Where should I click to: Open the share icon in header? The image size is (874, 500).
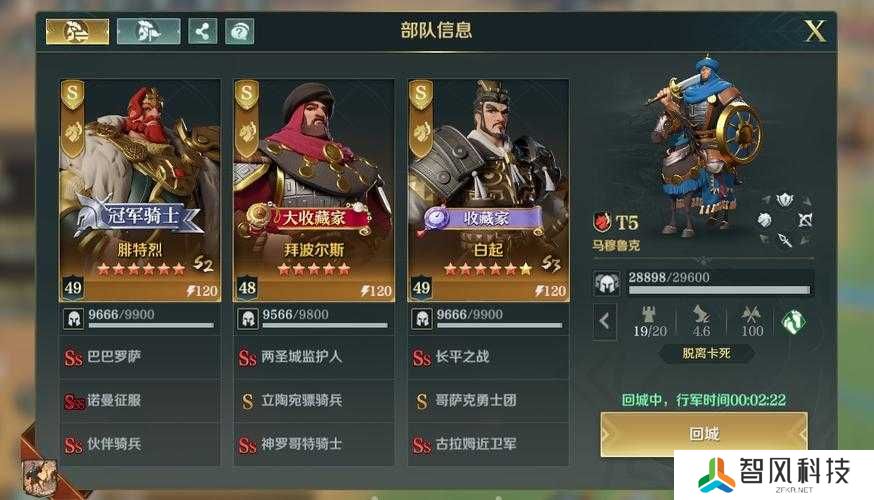click(x=203, y=31)
